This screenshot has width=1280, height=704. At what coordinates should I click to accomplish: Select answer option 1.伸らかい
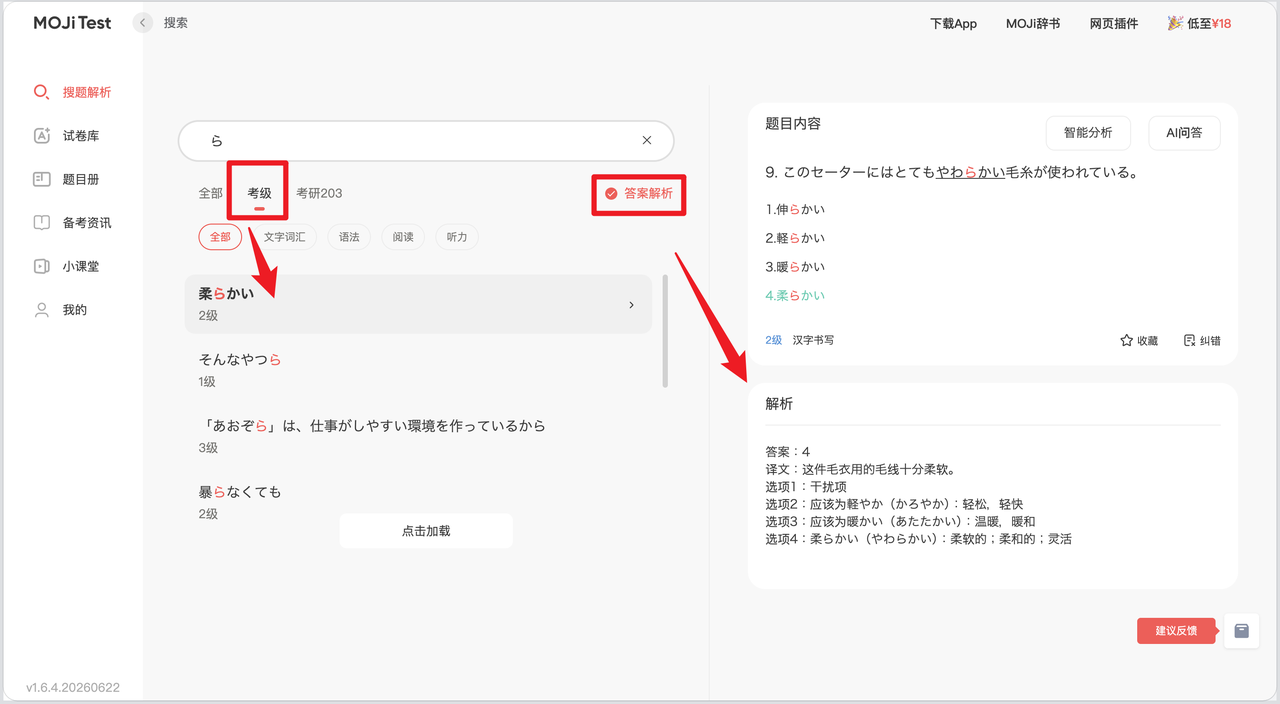[x=795, y=209]
